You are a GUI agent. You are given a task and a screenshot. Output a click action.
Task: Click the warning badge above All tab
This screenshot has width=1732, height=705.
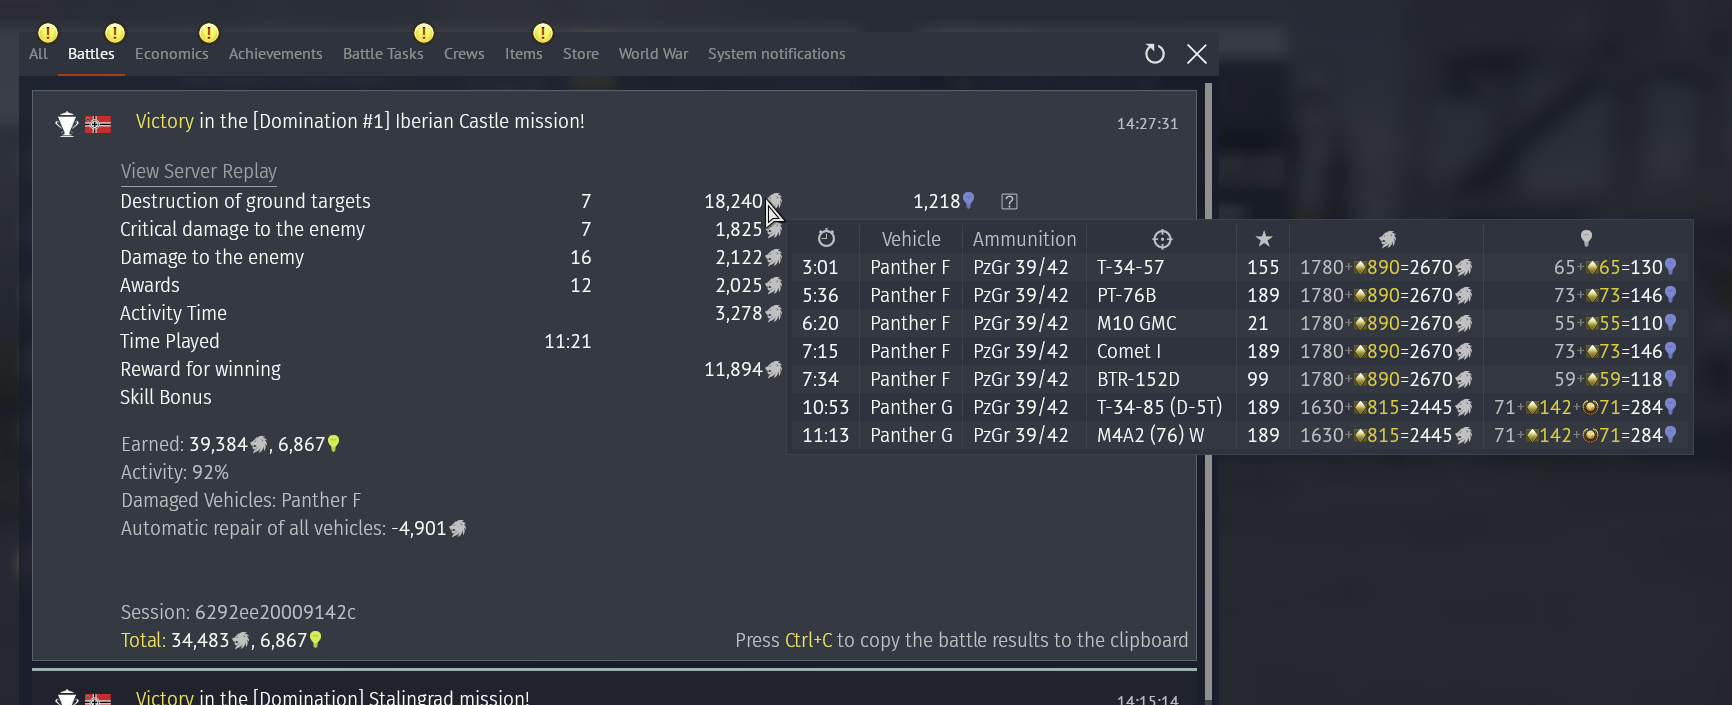pyautogui.click(x=48, y=33)
